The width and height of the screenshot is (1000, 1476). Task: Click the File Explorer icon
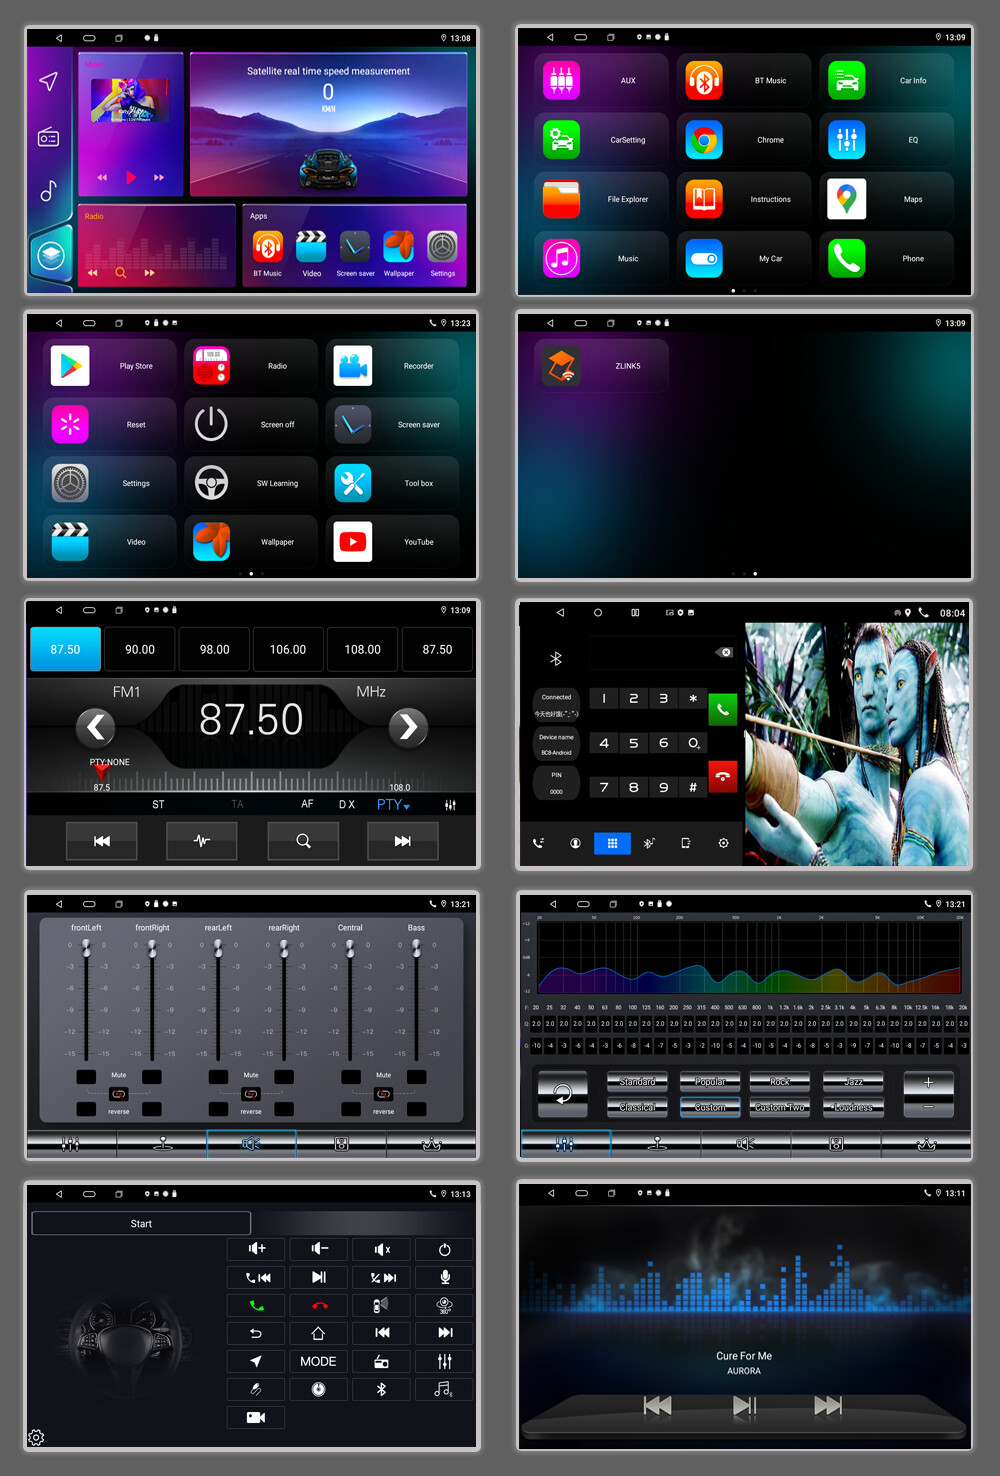[x=561, y=199]
